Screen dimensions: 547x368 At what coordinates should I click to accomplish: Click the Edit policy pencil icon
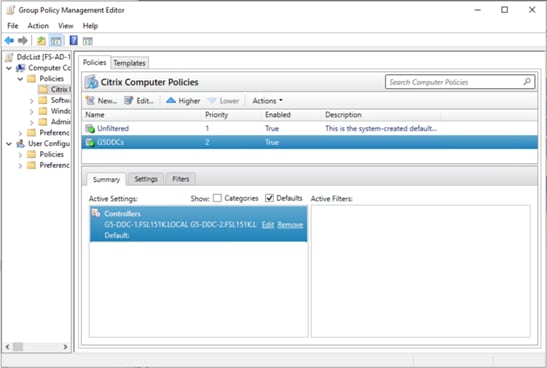[129, 101]
